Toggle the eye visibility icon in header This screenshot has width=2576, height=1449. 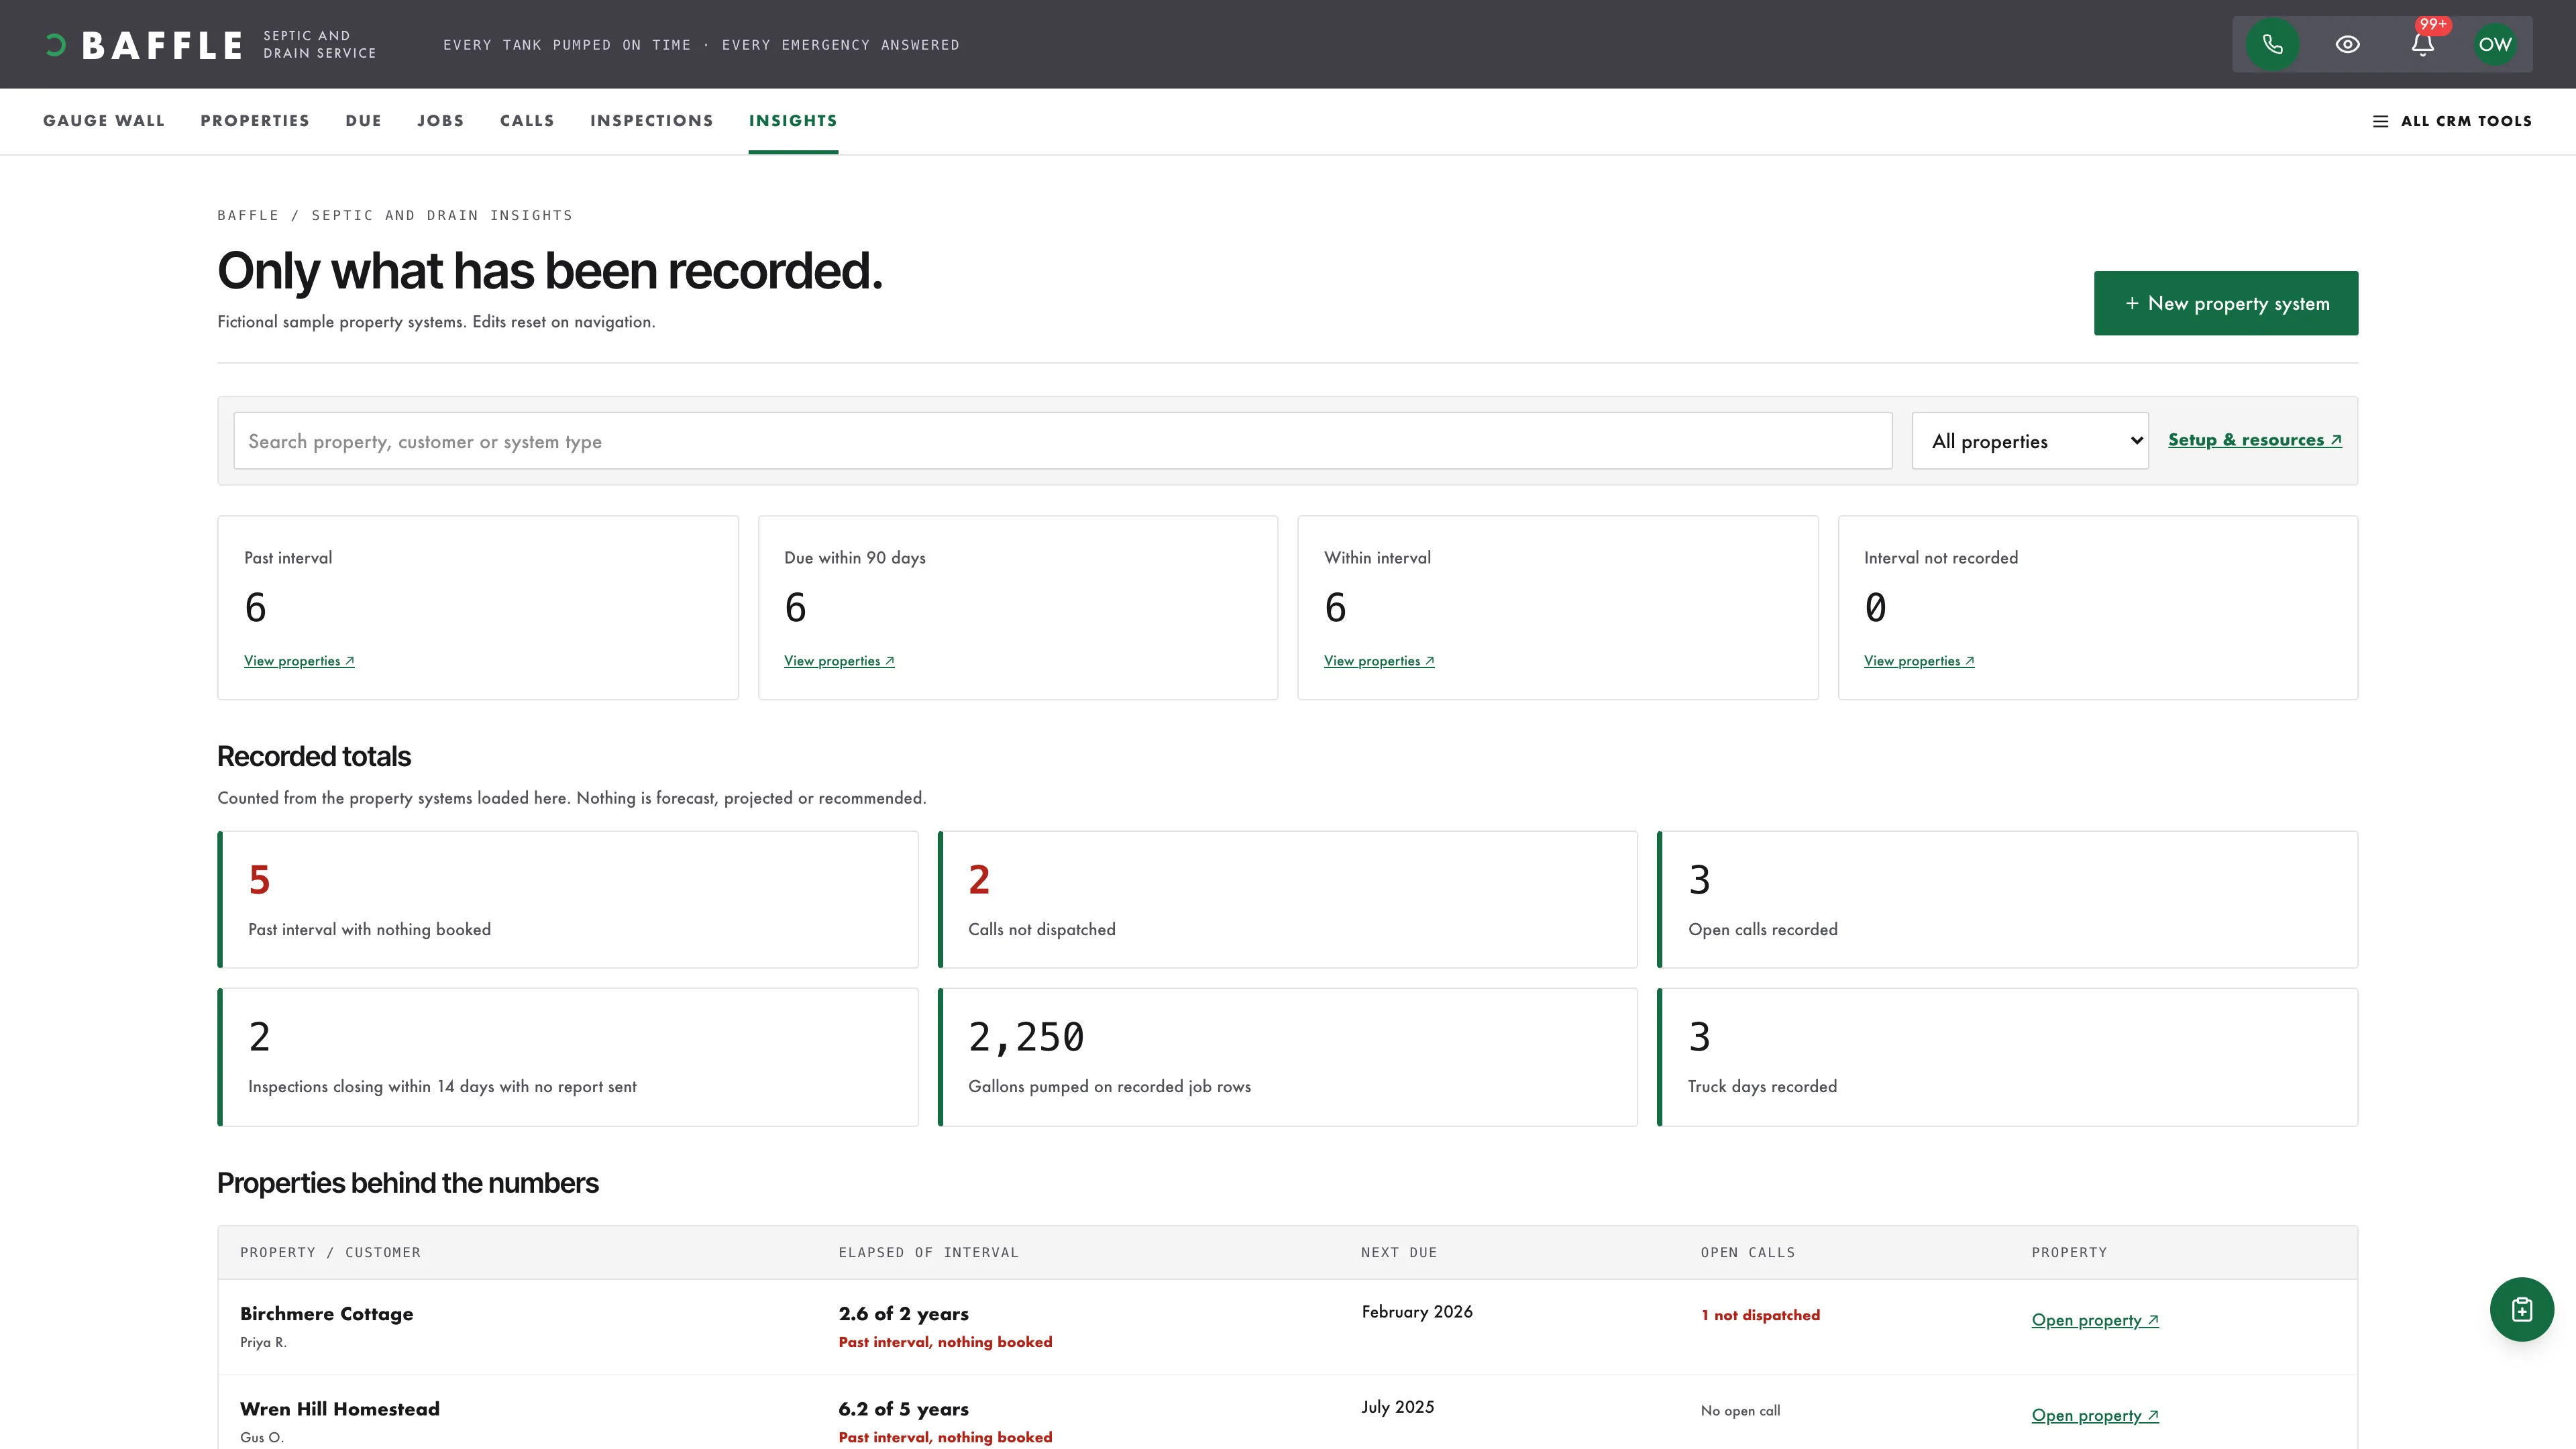[x=2347, y=44]
